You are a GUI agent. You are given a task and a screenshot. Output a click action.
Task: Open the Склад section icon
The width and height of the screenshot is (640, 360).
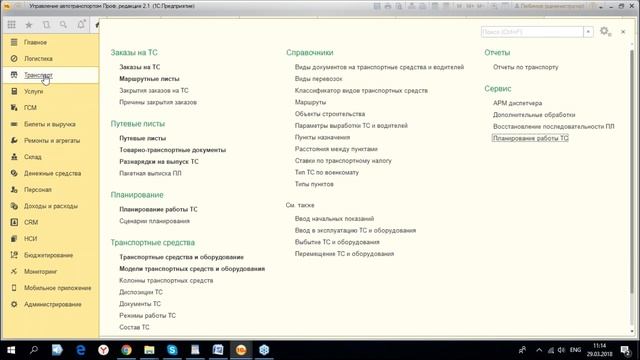pyautogui.click(x=14, y=157)
